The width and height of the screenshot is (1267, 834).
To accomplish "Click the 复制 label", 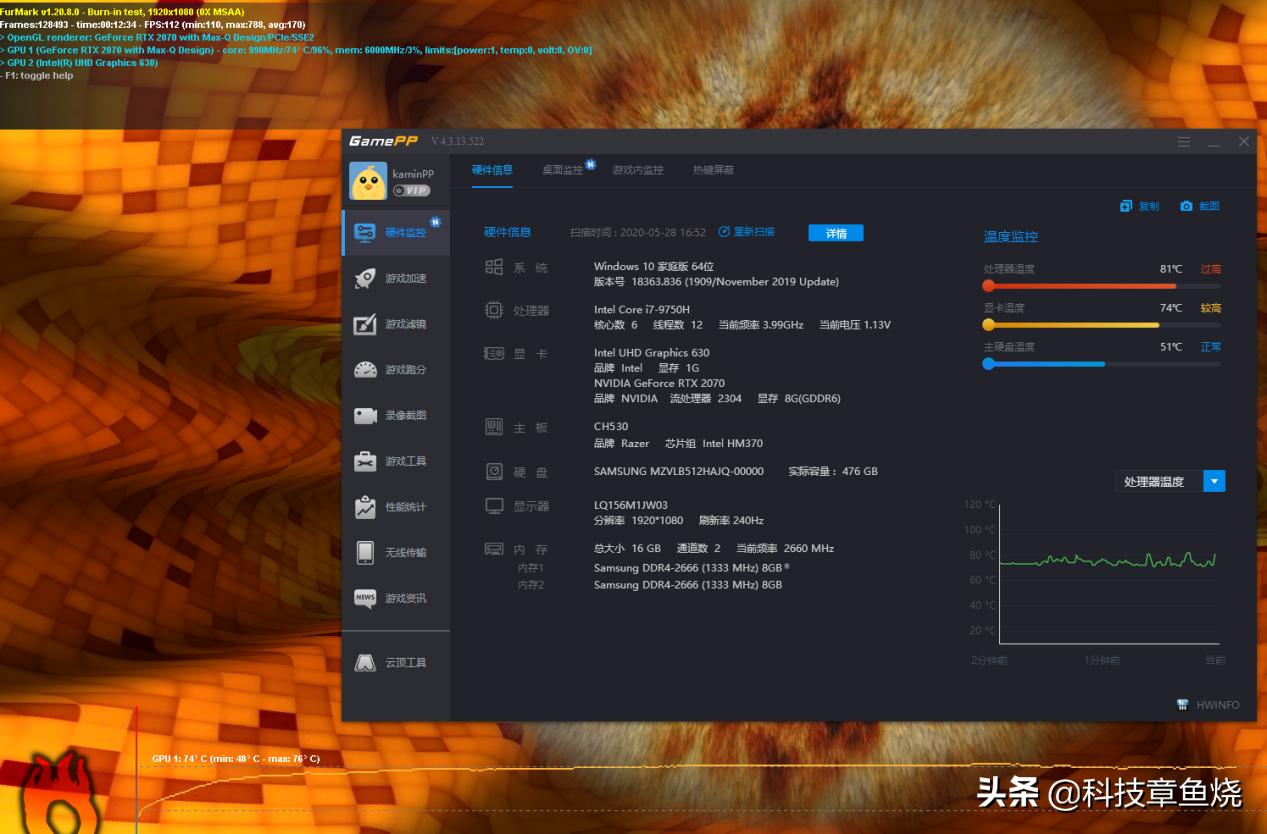I will pos(1149,206).
